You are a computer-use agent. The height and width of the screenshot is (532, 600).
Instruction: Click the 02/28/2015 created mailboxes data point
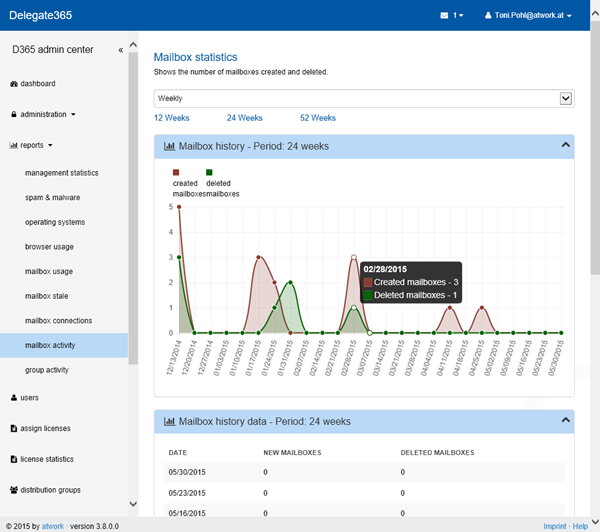tap(353, 257)
